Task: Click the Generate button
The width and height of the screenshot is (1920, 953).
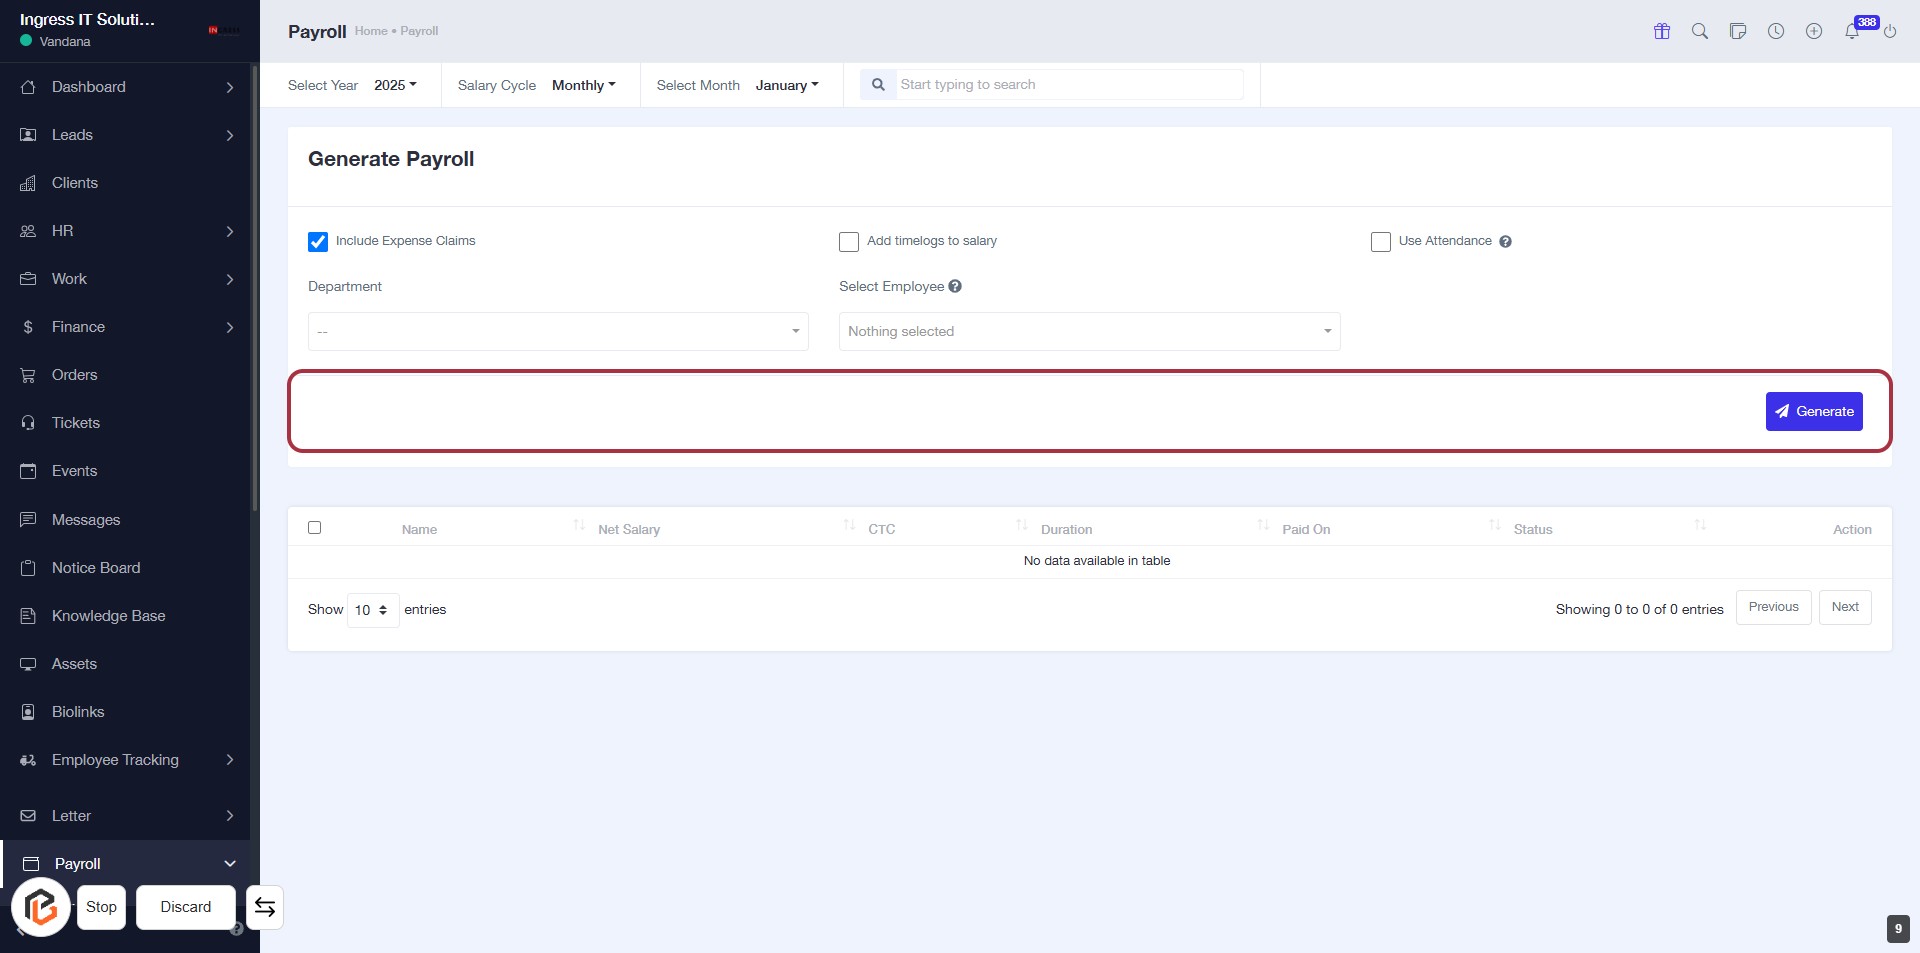Action: click(1814, 412)
